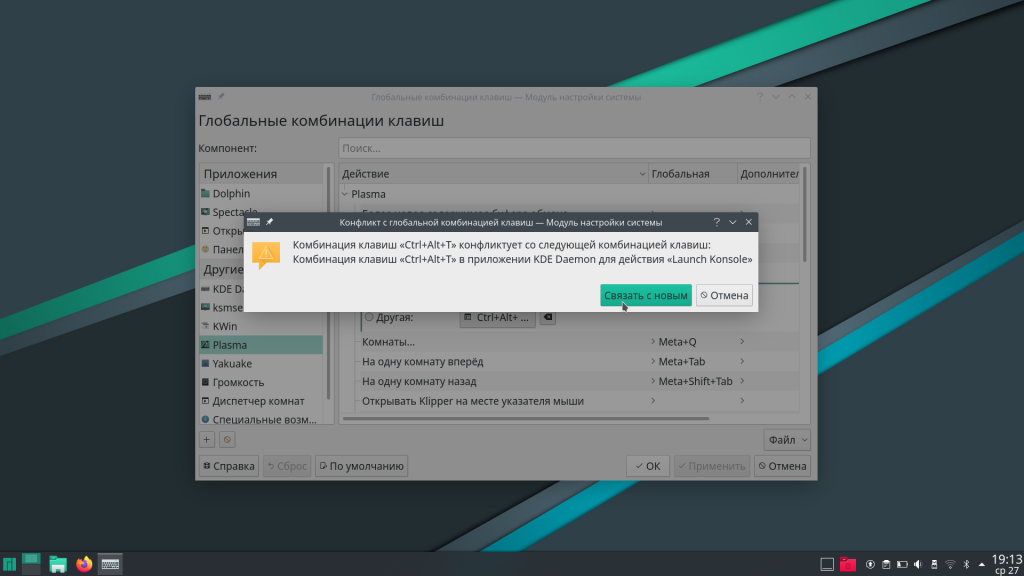Open Firefox from the taskbar
Viewport: 1024px width, 576px height.
pos(84,564)
